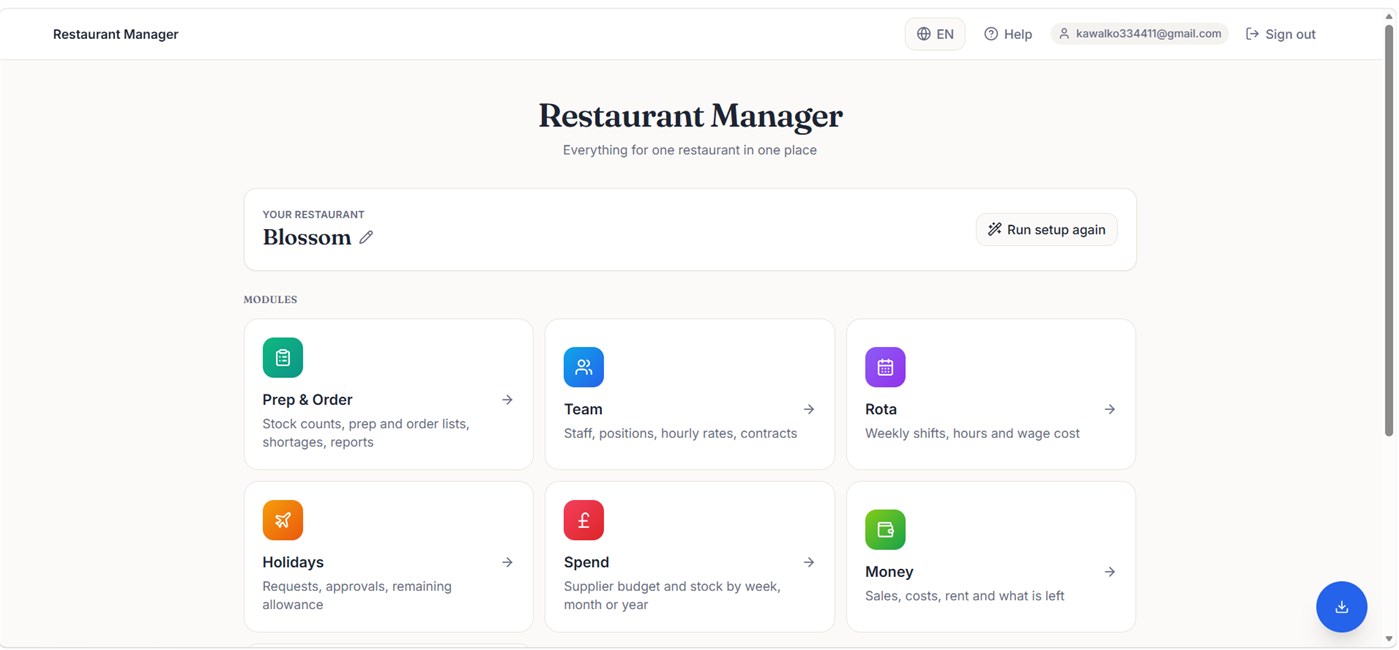
Task: Click the purple Rota calendar icon
Action: tap(885, 367)
